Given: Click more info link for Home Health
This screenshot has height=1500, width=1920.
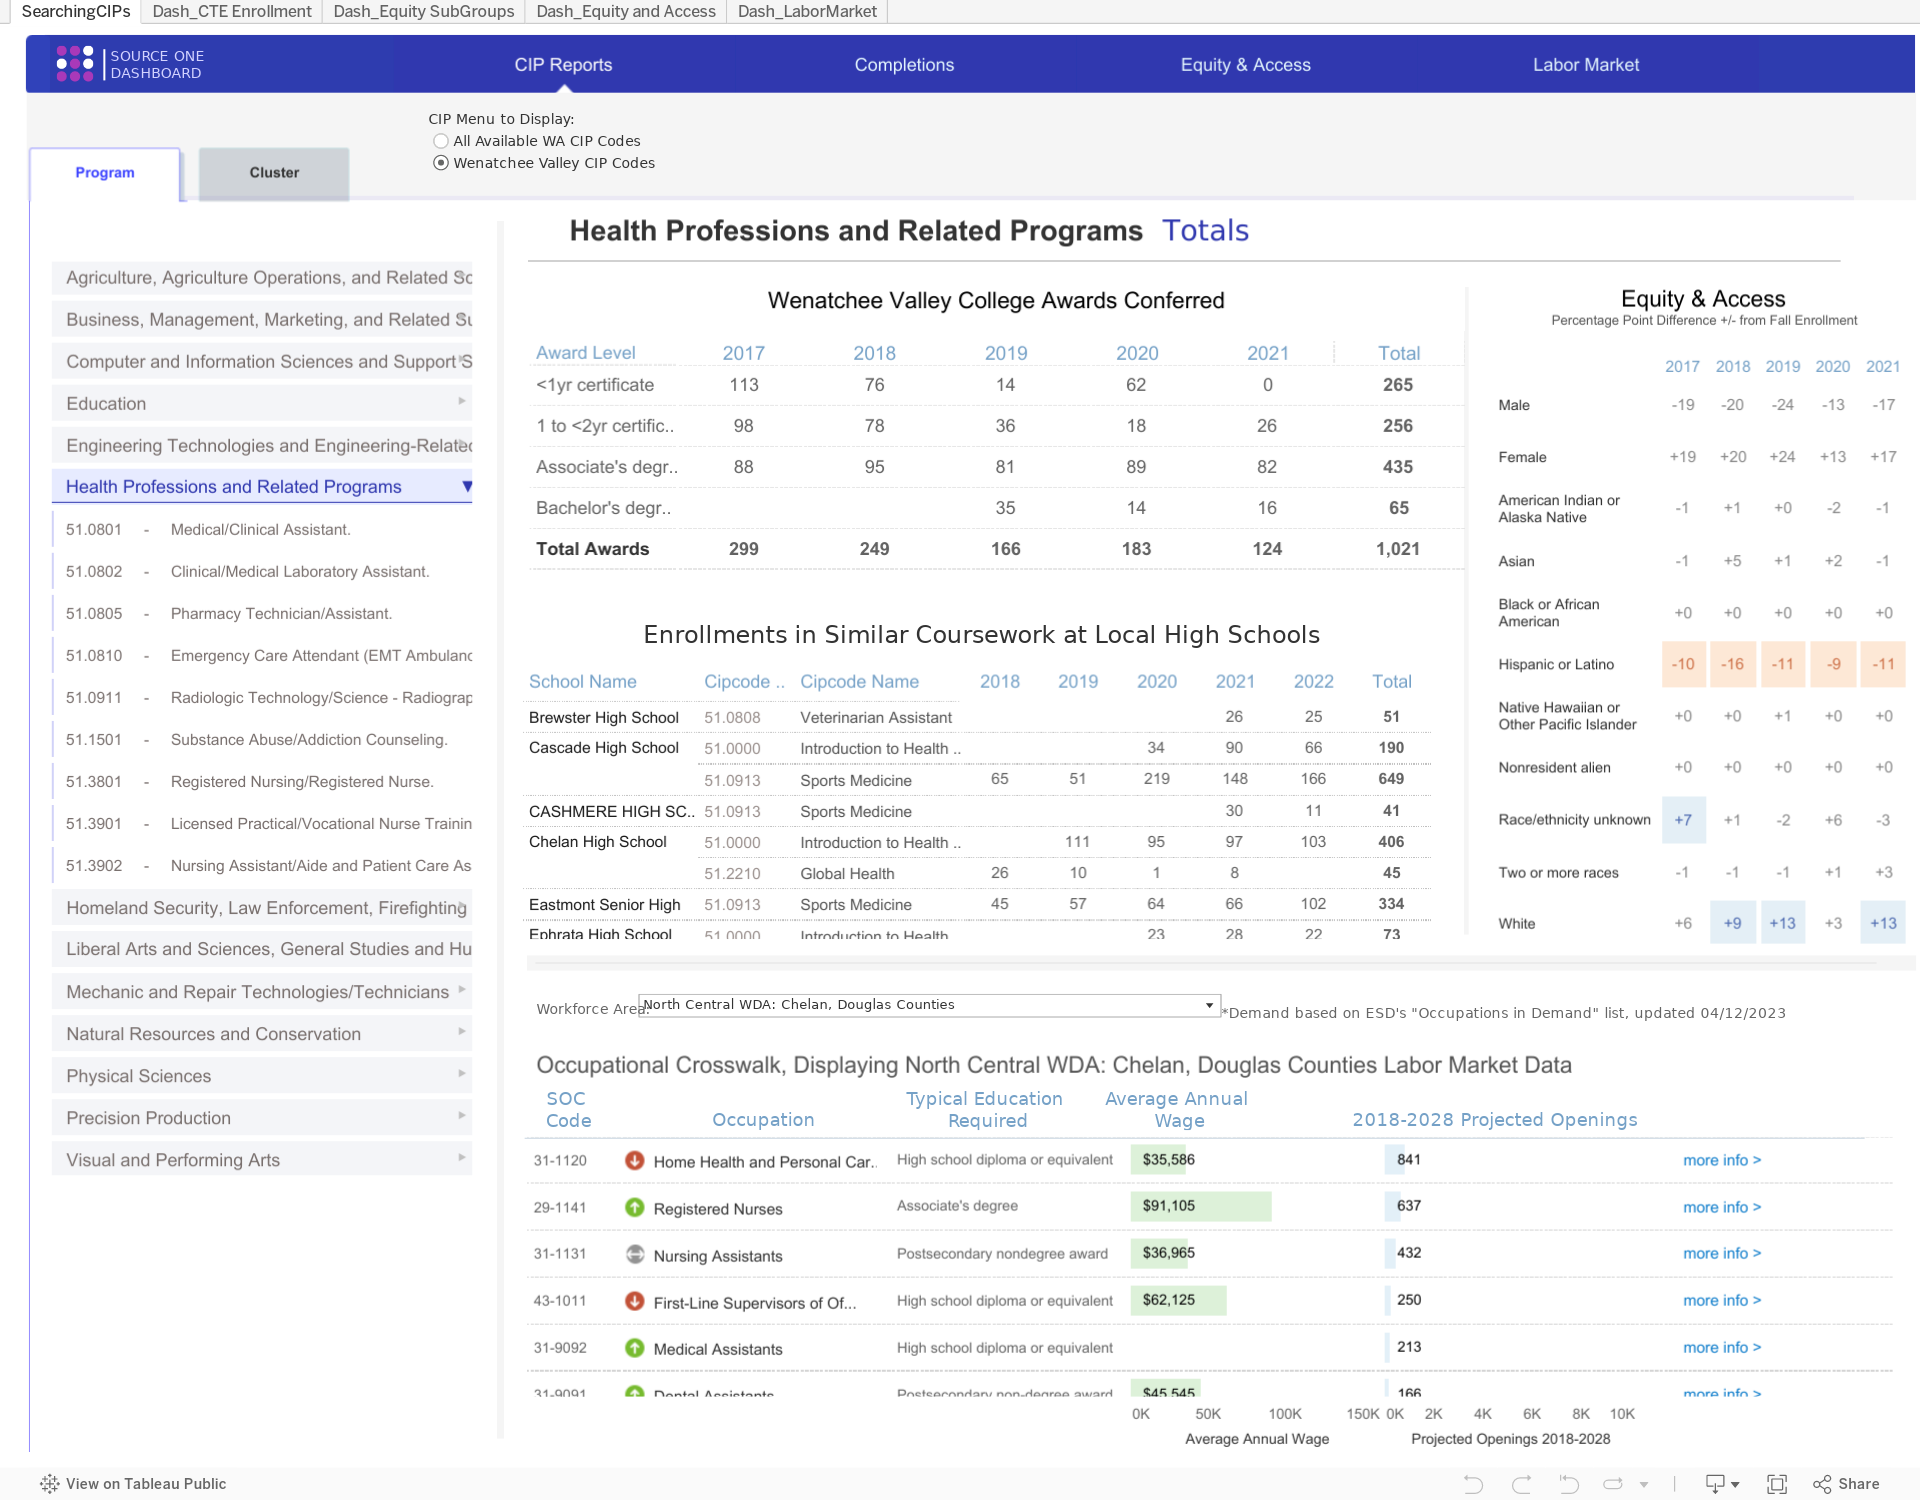Looking at the screenshot, I should coord(1722,1160).
